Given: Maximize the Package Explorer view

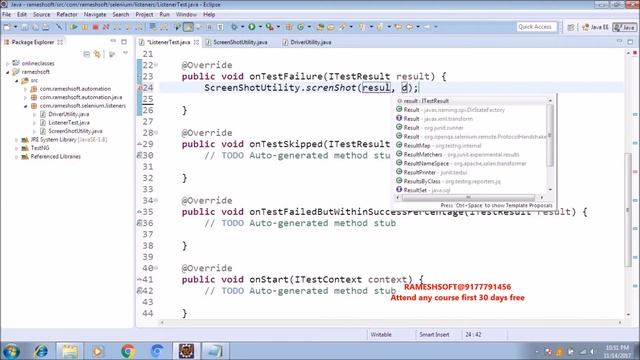Looking at the screenshot, I should (124, 42).
